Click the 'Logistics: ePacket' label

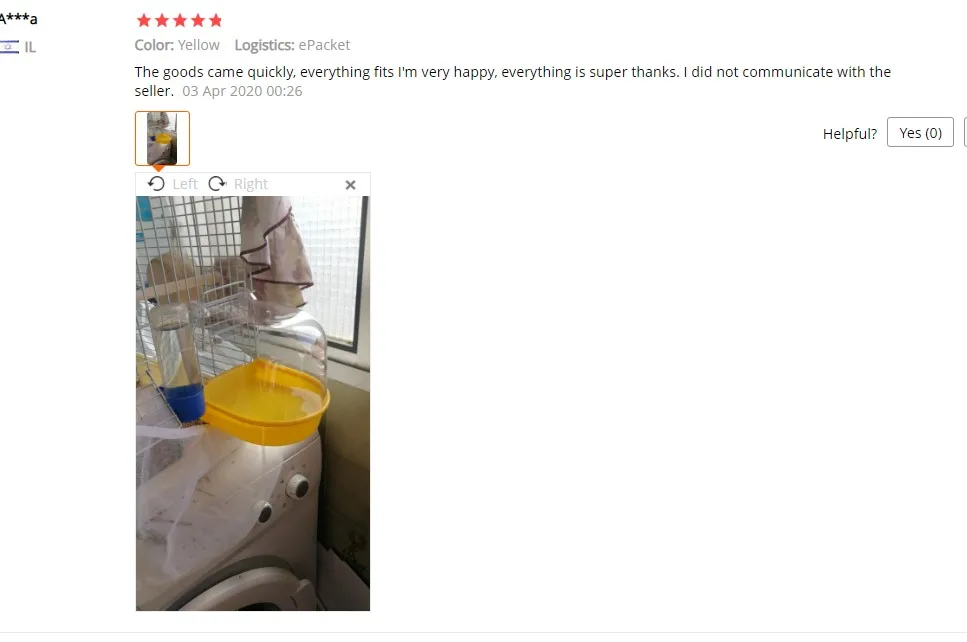tap(292, 45)
